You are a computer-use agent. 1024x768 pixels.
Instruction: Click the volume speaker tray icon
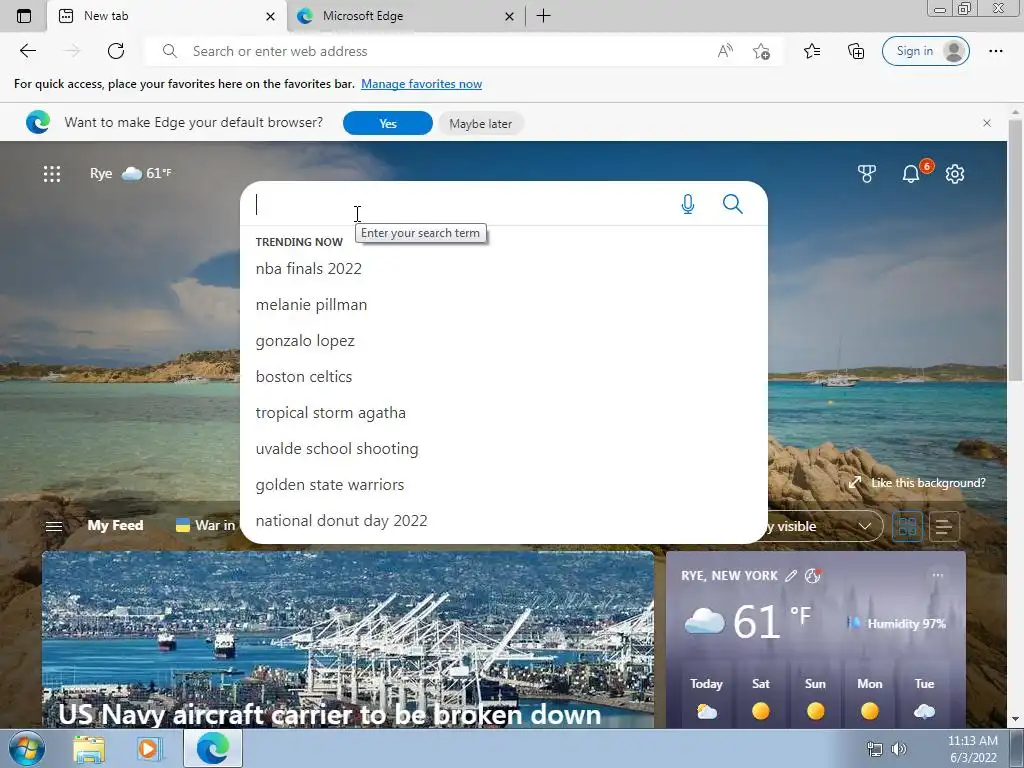coord(899,749)
